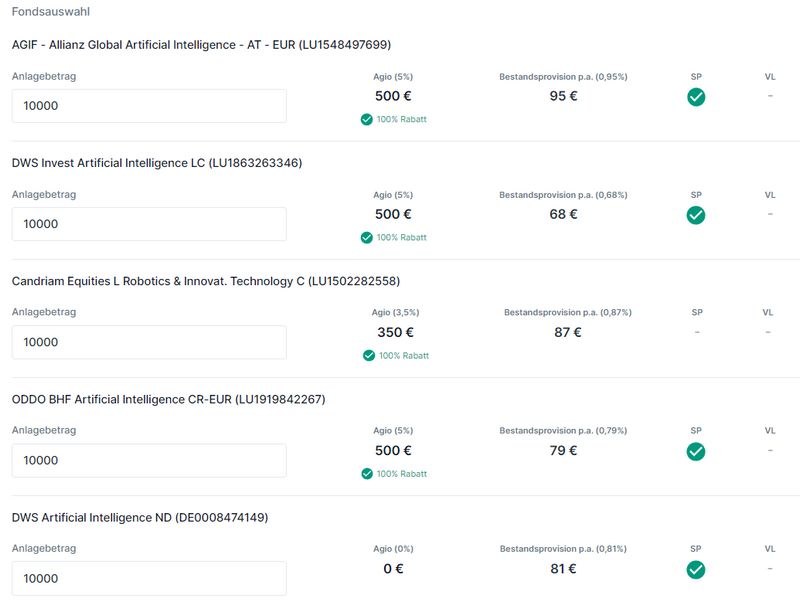The image size is (800, 609).
Task: Click 100% Rabatt check icon under ODDO BHF Agio
Action: pos(367,473)
